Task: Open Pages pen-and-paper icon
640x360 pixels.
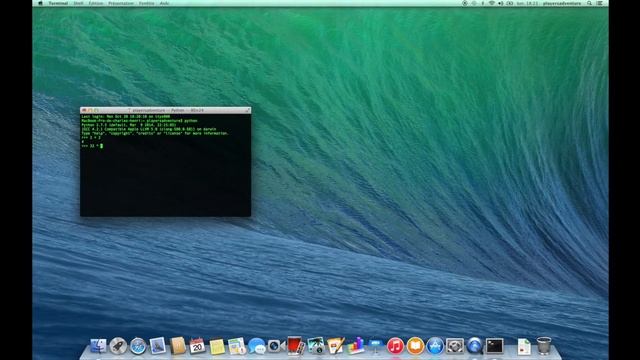Action: [x=336, y=346]
